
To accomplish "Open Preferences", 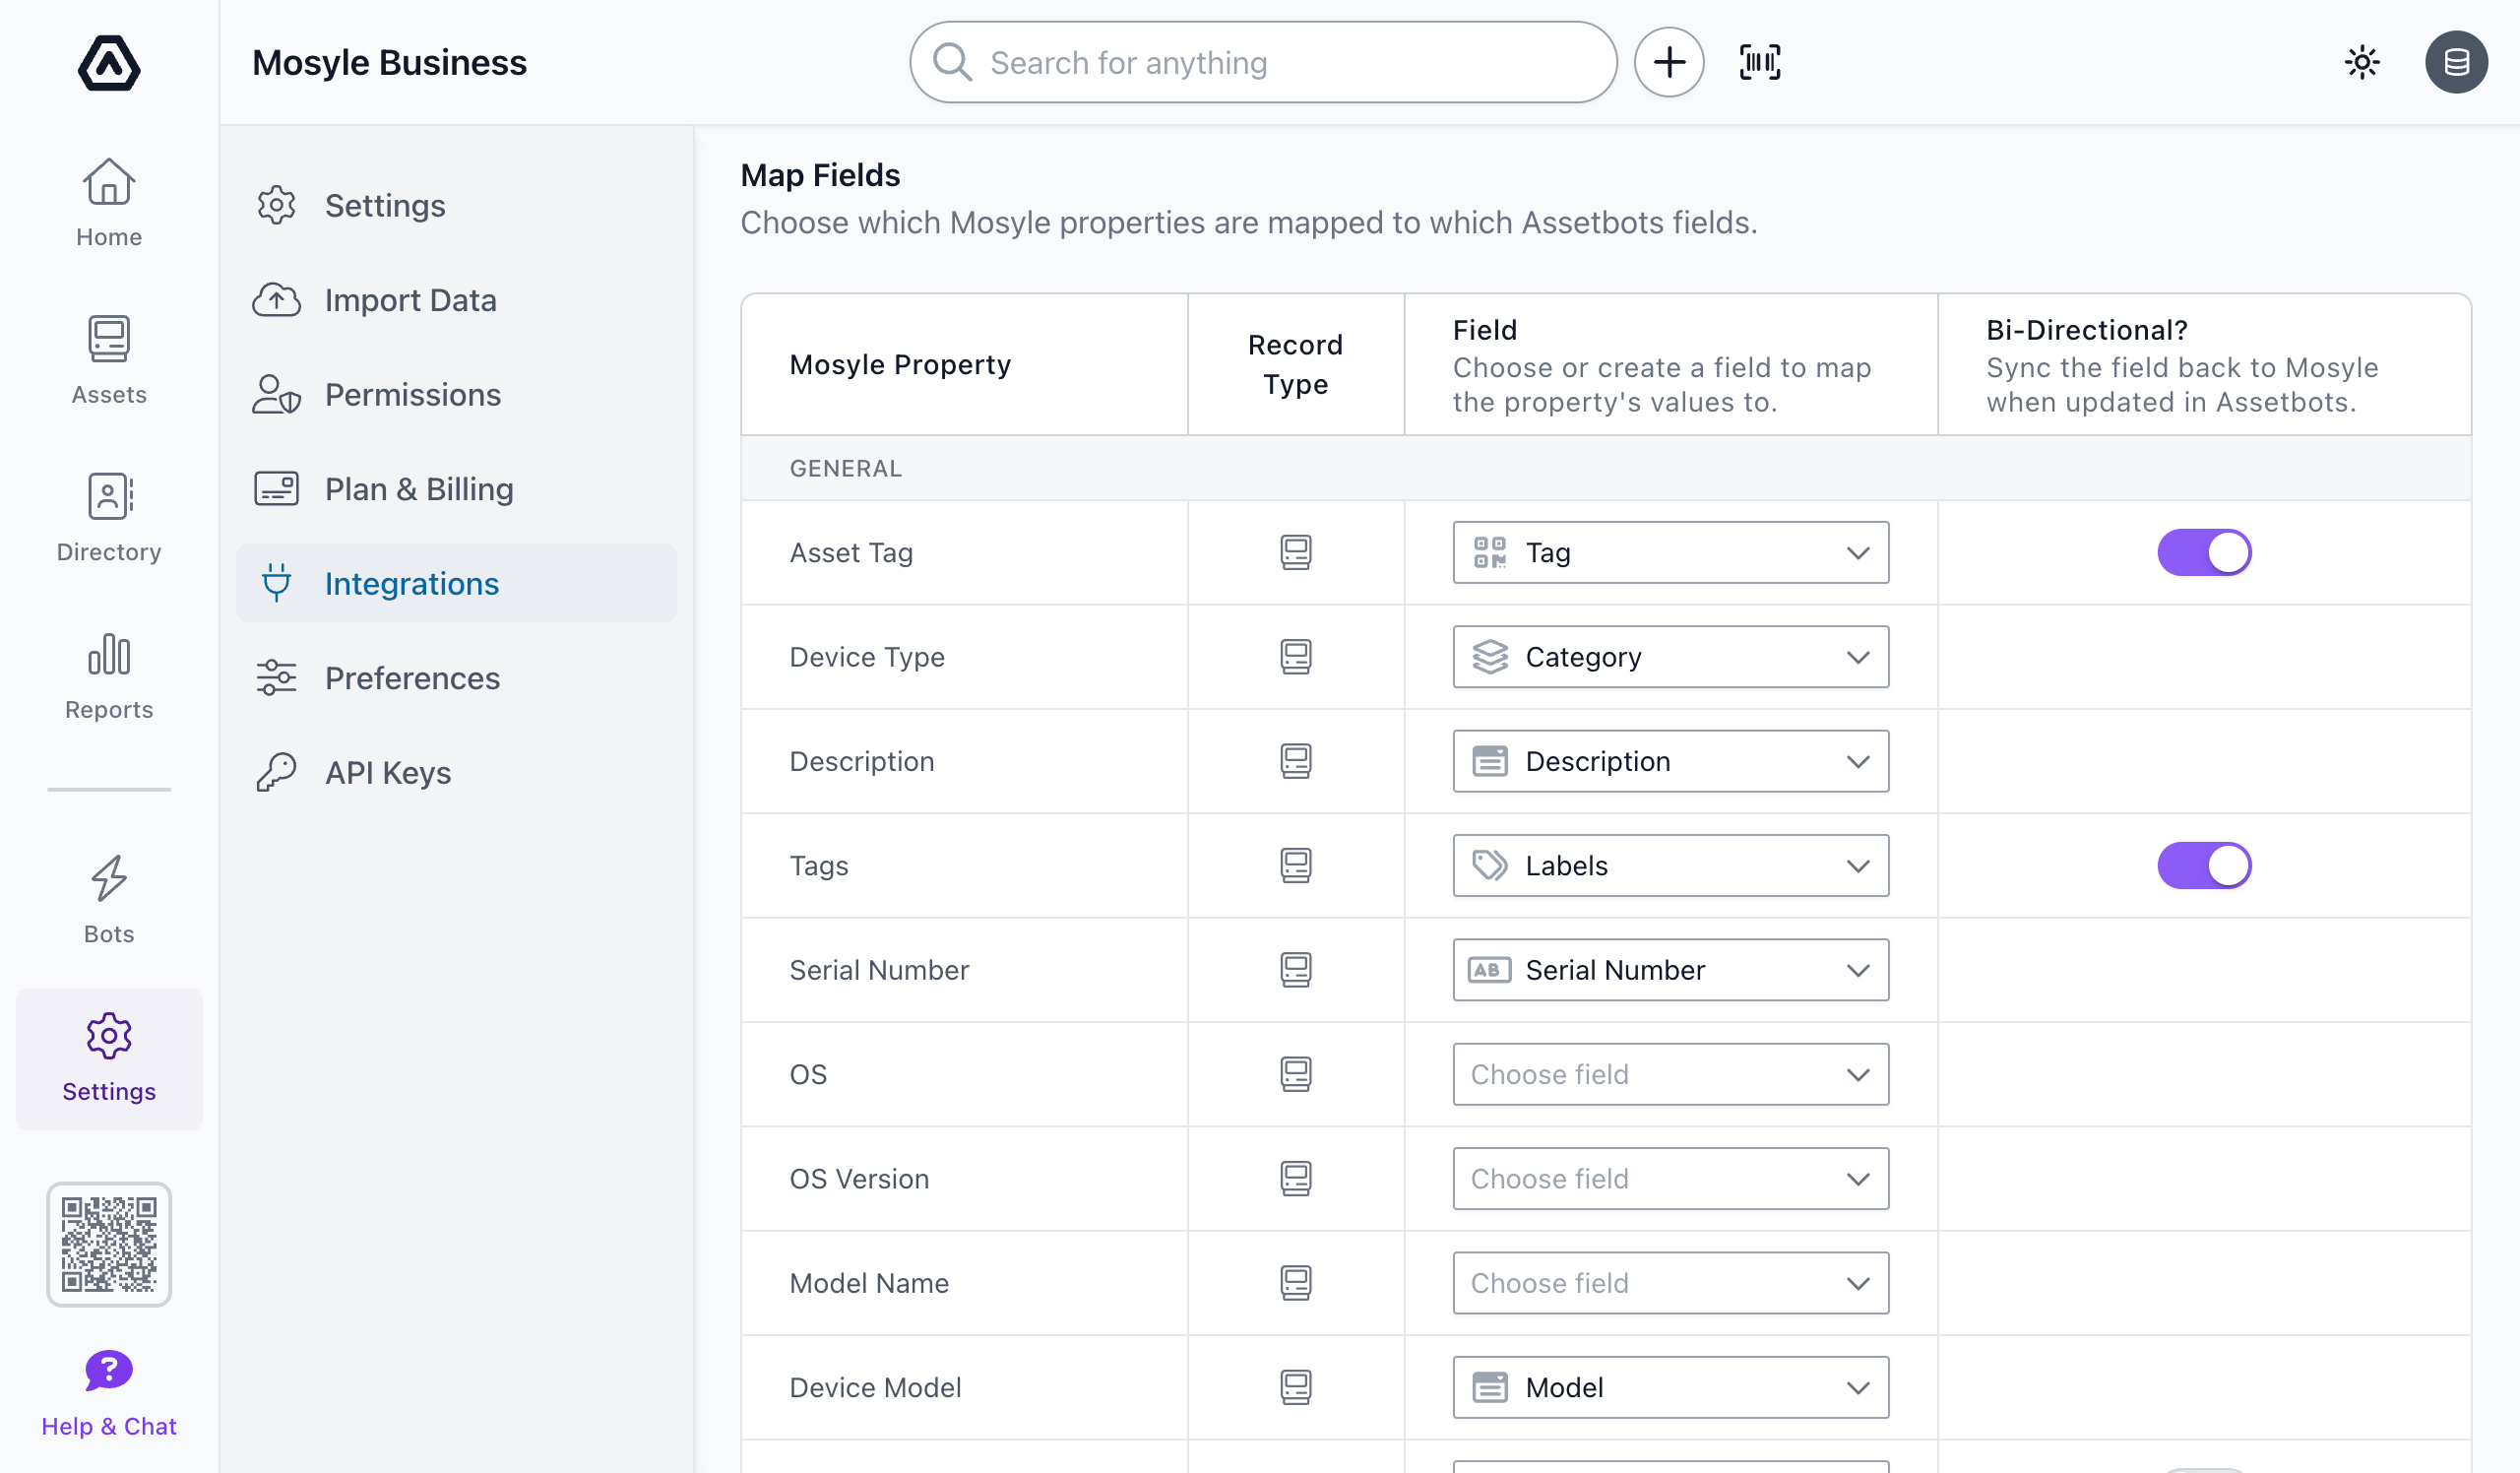I will coord(456,678).
